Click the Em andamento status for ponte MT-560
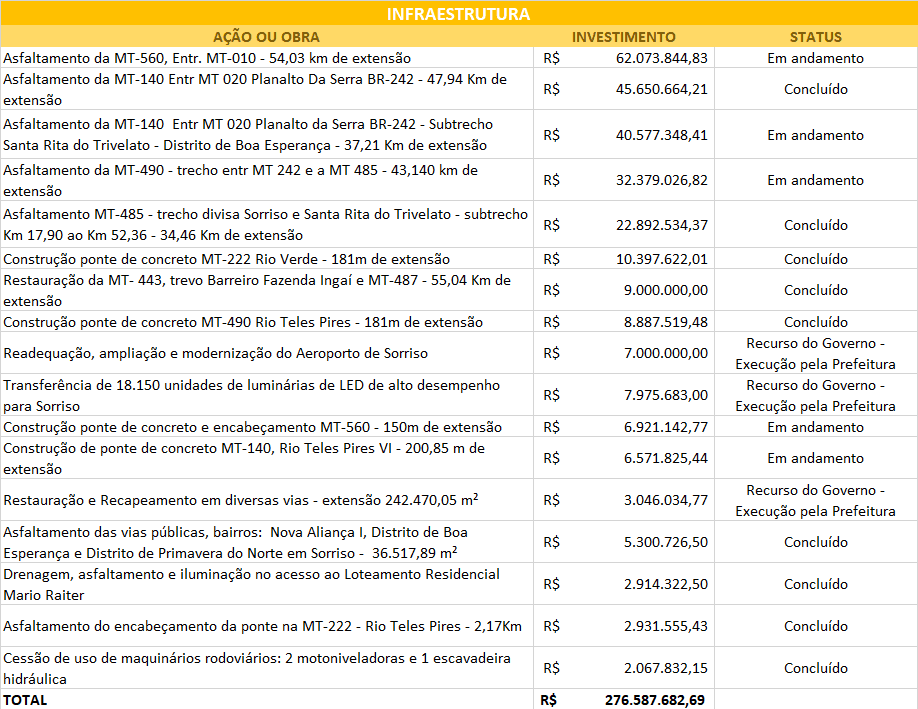 815,426
